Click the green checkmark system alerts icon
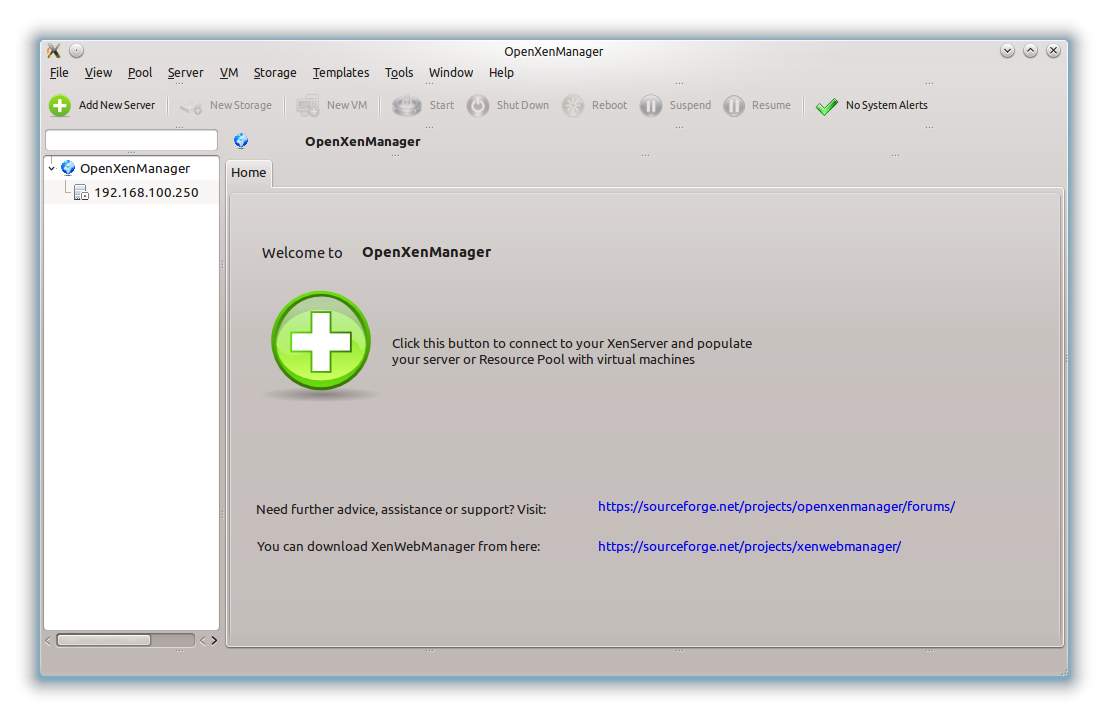This screenshot has height=716, width=1108. click(x=827, y=107)
